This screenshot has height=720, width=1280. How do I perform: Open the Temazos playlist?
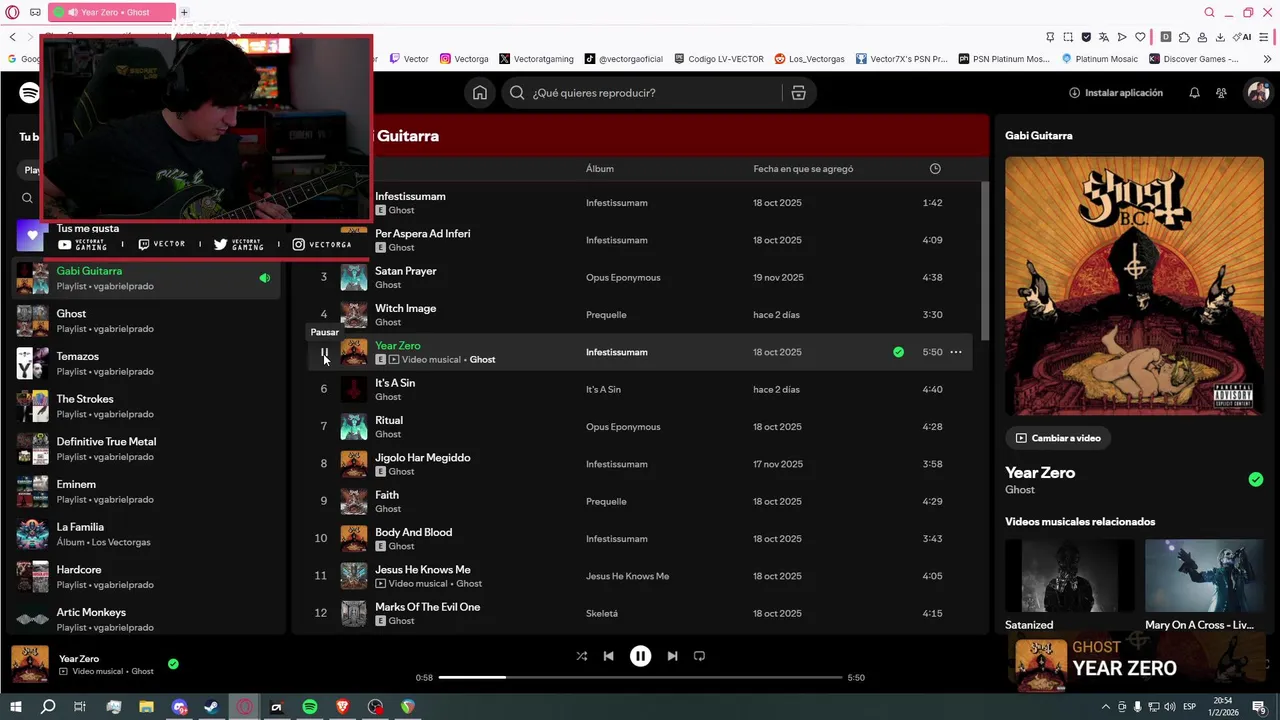point(148,364)
